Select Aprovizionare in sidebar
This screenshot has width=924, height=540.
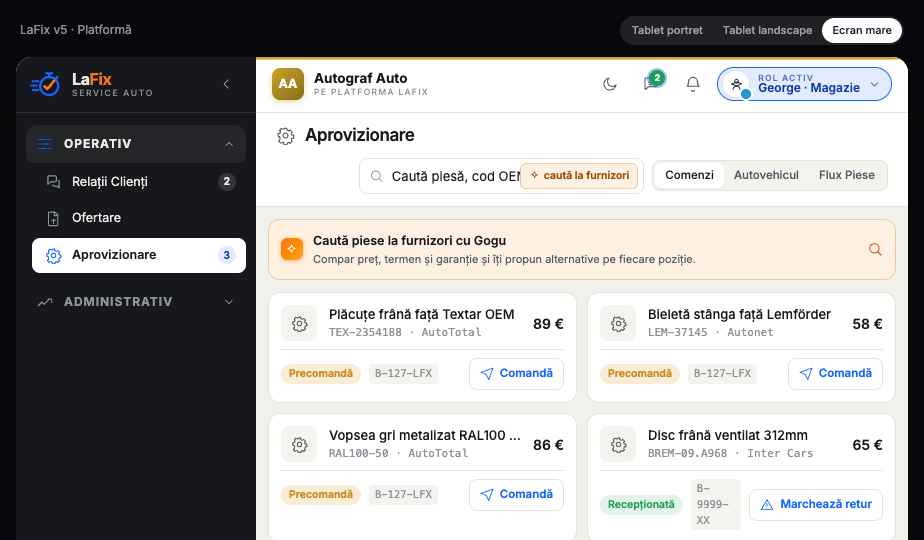point(138,255)
